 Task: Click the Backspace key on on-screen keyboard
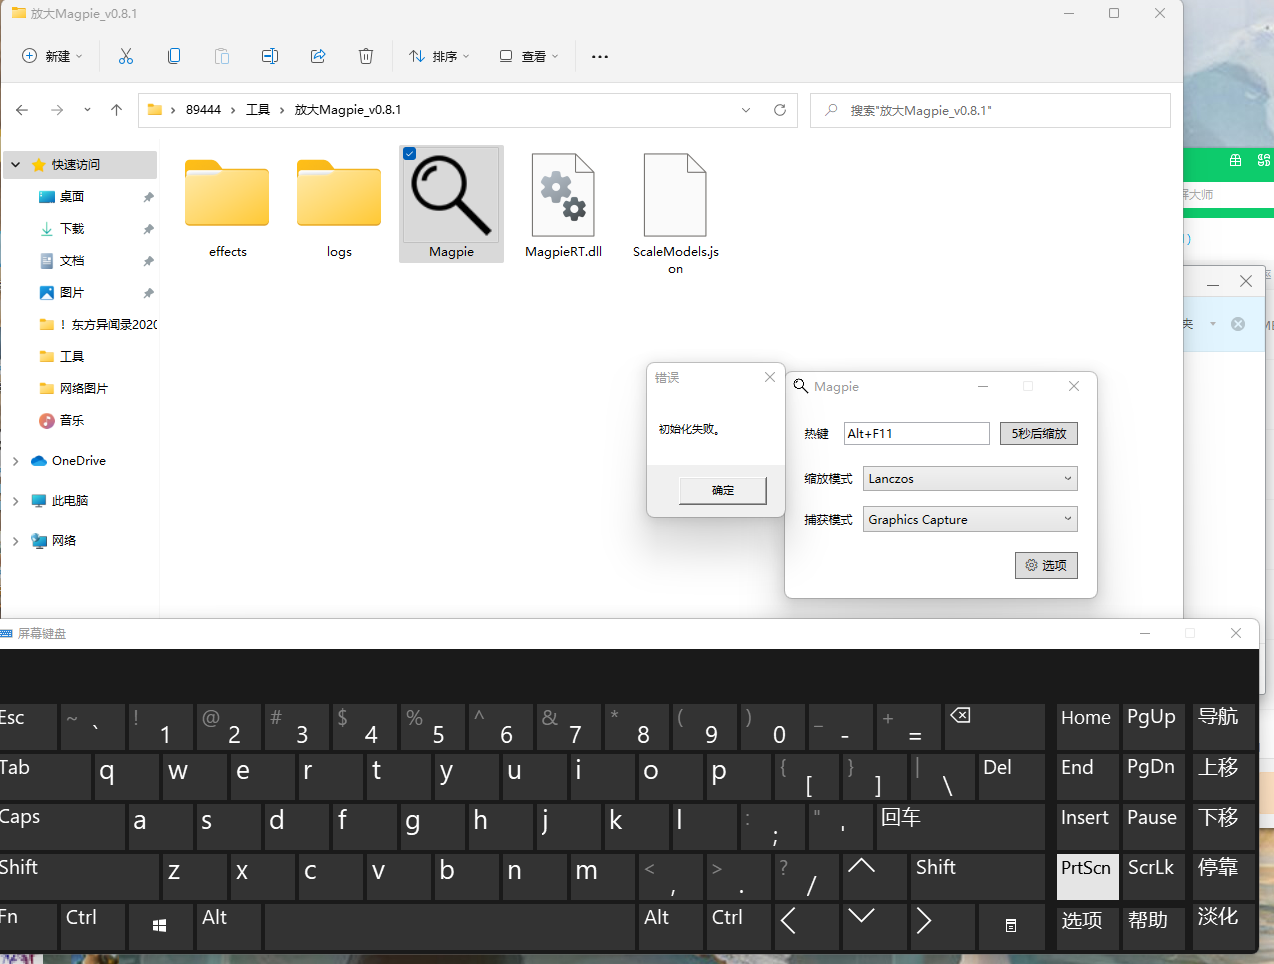click(994, 727)
